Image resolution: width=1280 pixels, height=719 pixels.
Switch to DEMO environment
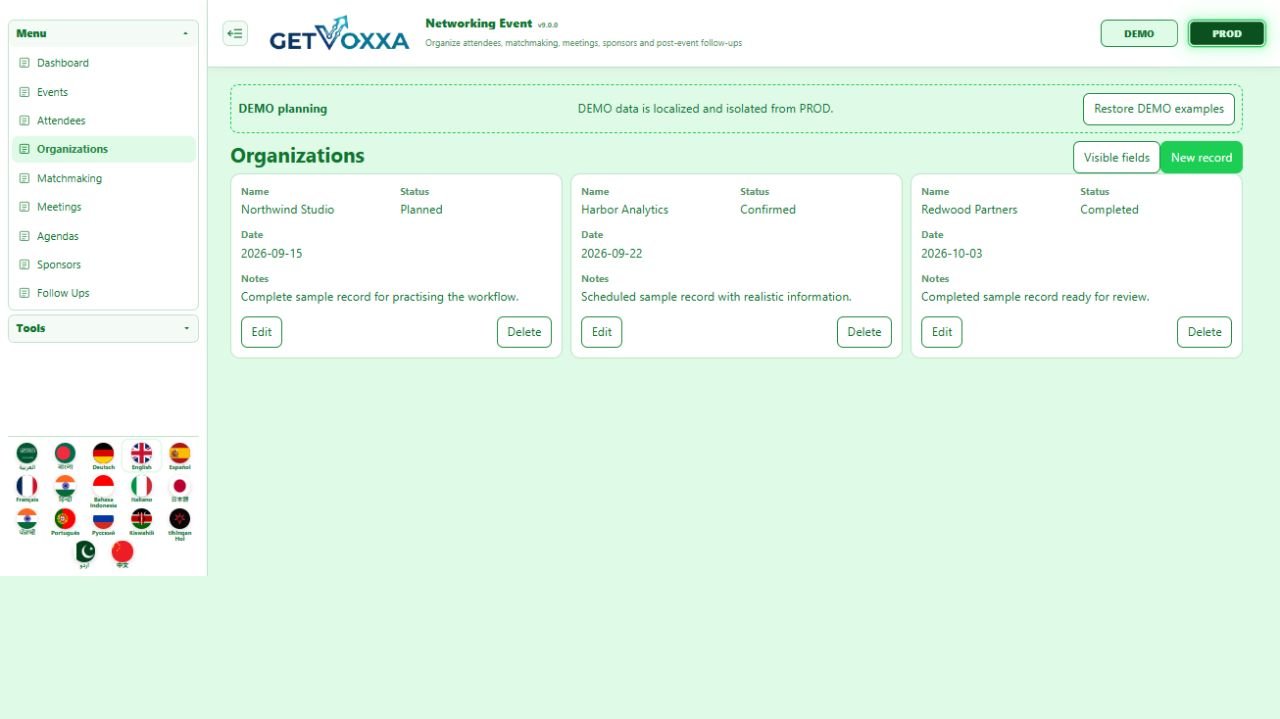(1139, 33)
